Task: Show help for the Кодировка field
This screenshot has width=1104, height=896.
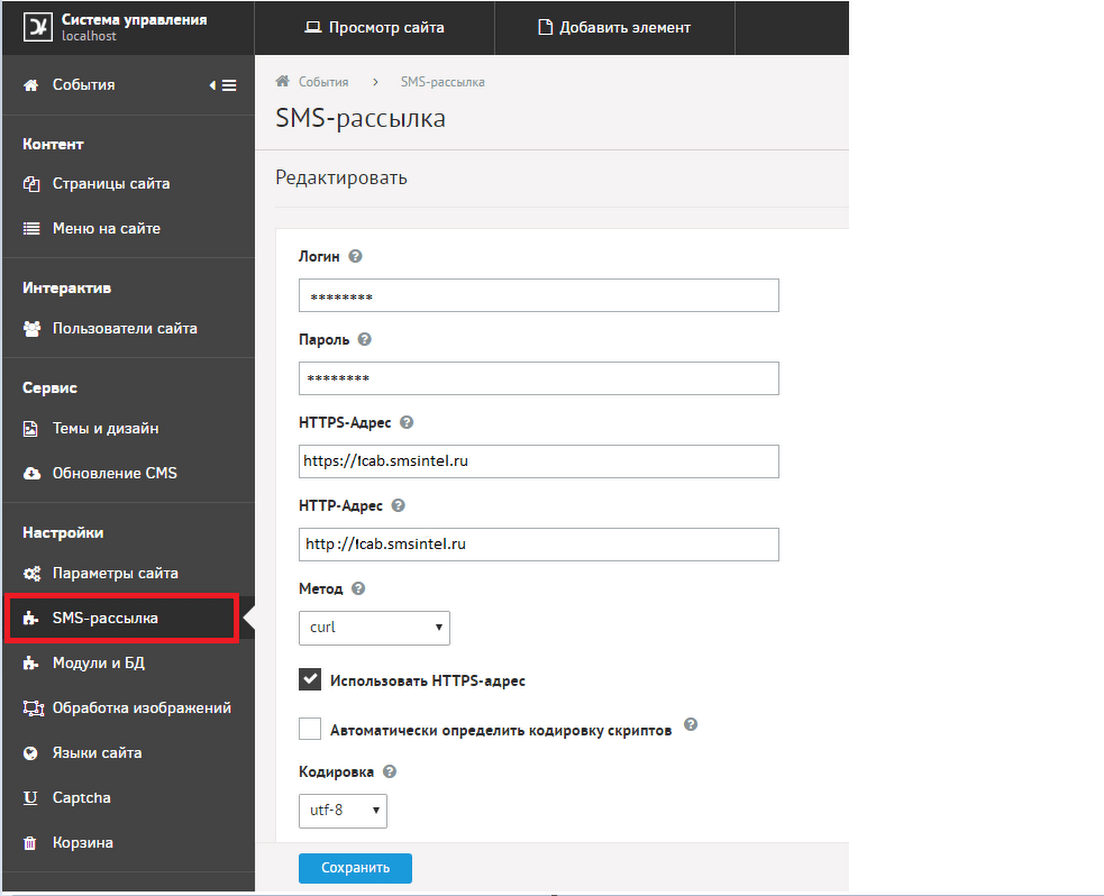Action: tap(389, 771)
